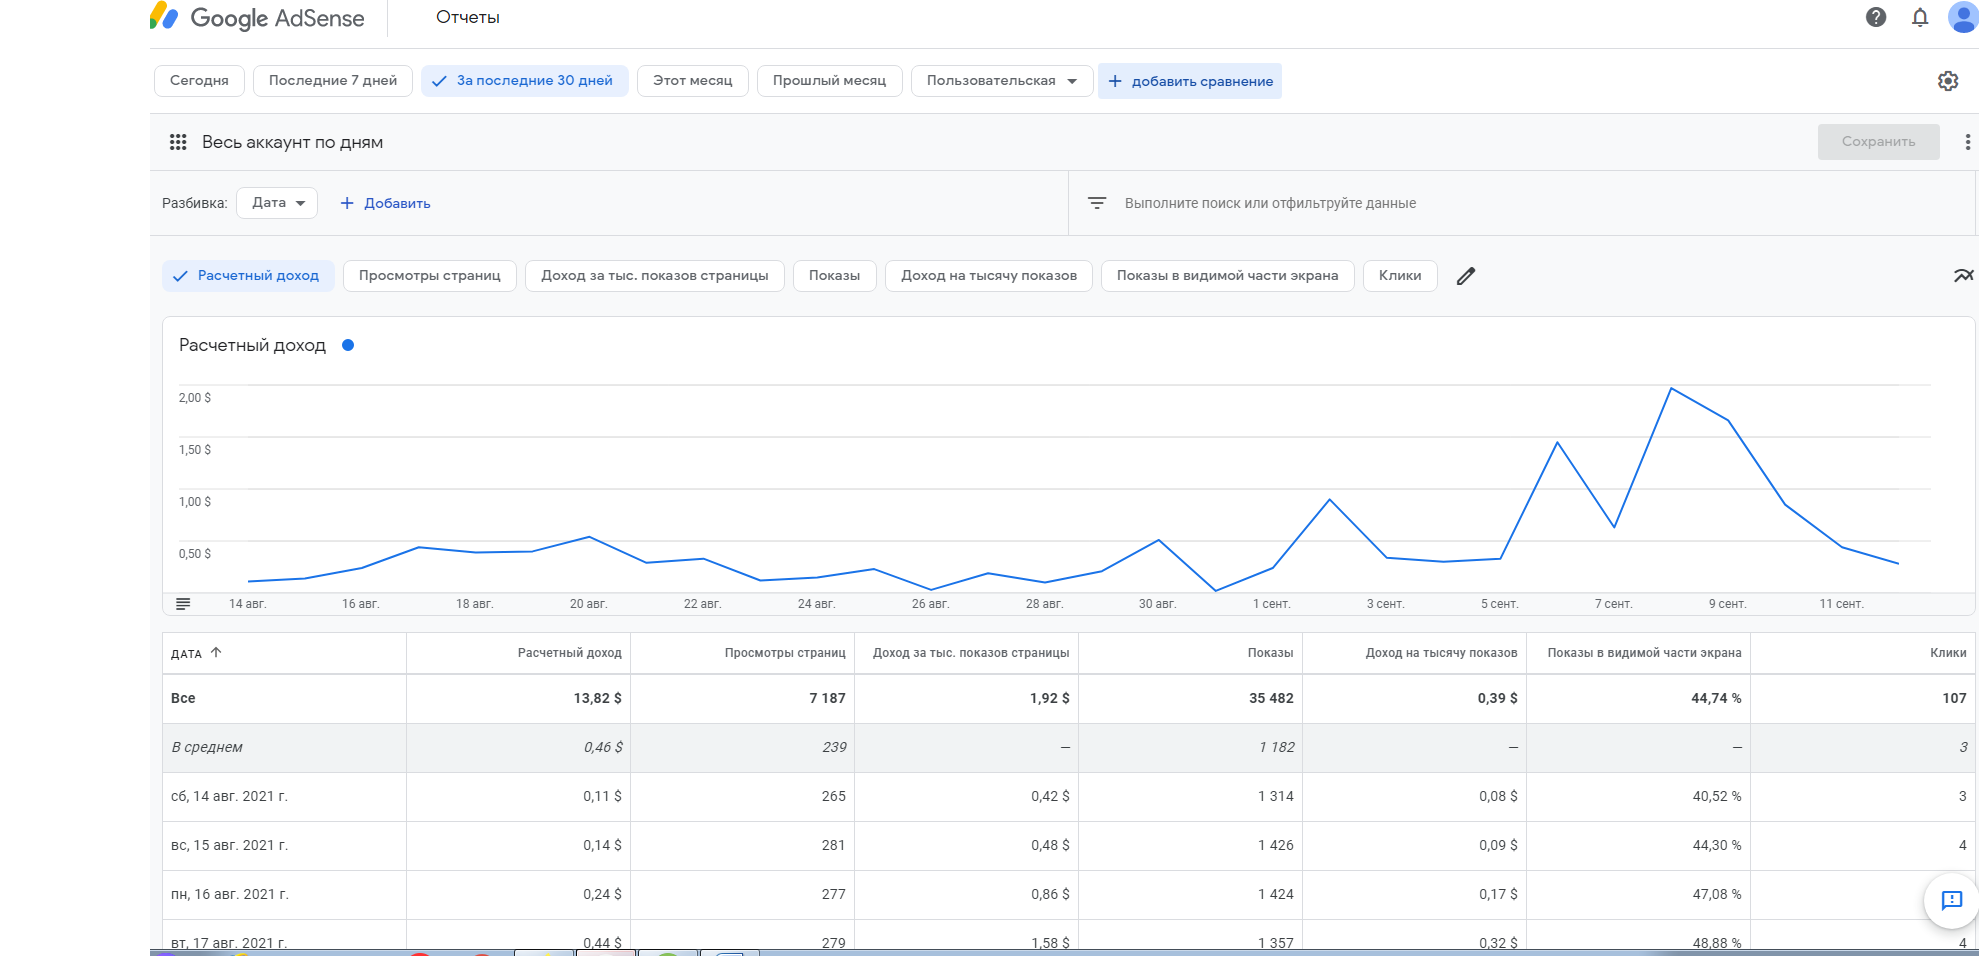Open the Пользовательская date range dropdown
The height and width of the screenshot is (956, 1979).
click(1001, 81)
